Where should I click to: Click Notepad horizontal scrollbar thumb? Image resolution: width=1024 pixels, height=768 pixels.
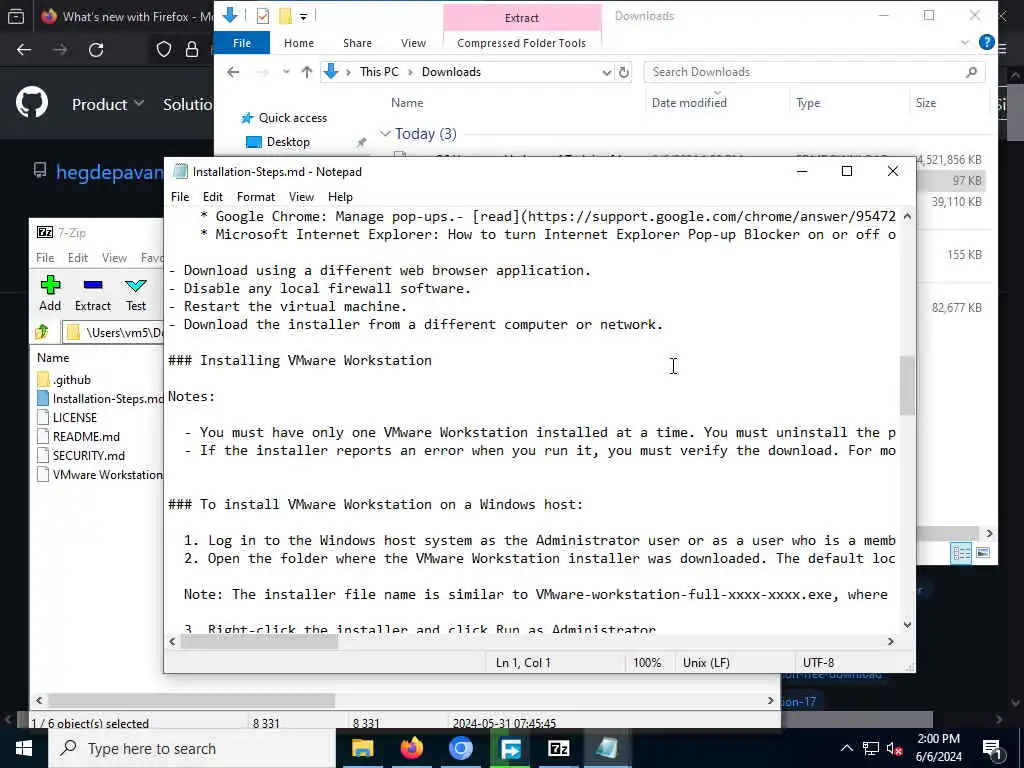point(259,641)
